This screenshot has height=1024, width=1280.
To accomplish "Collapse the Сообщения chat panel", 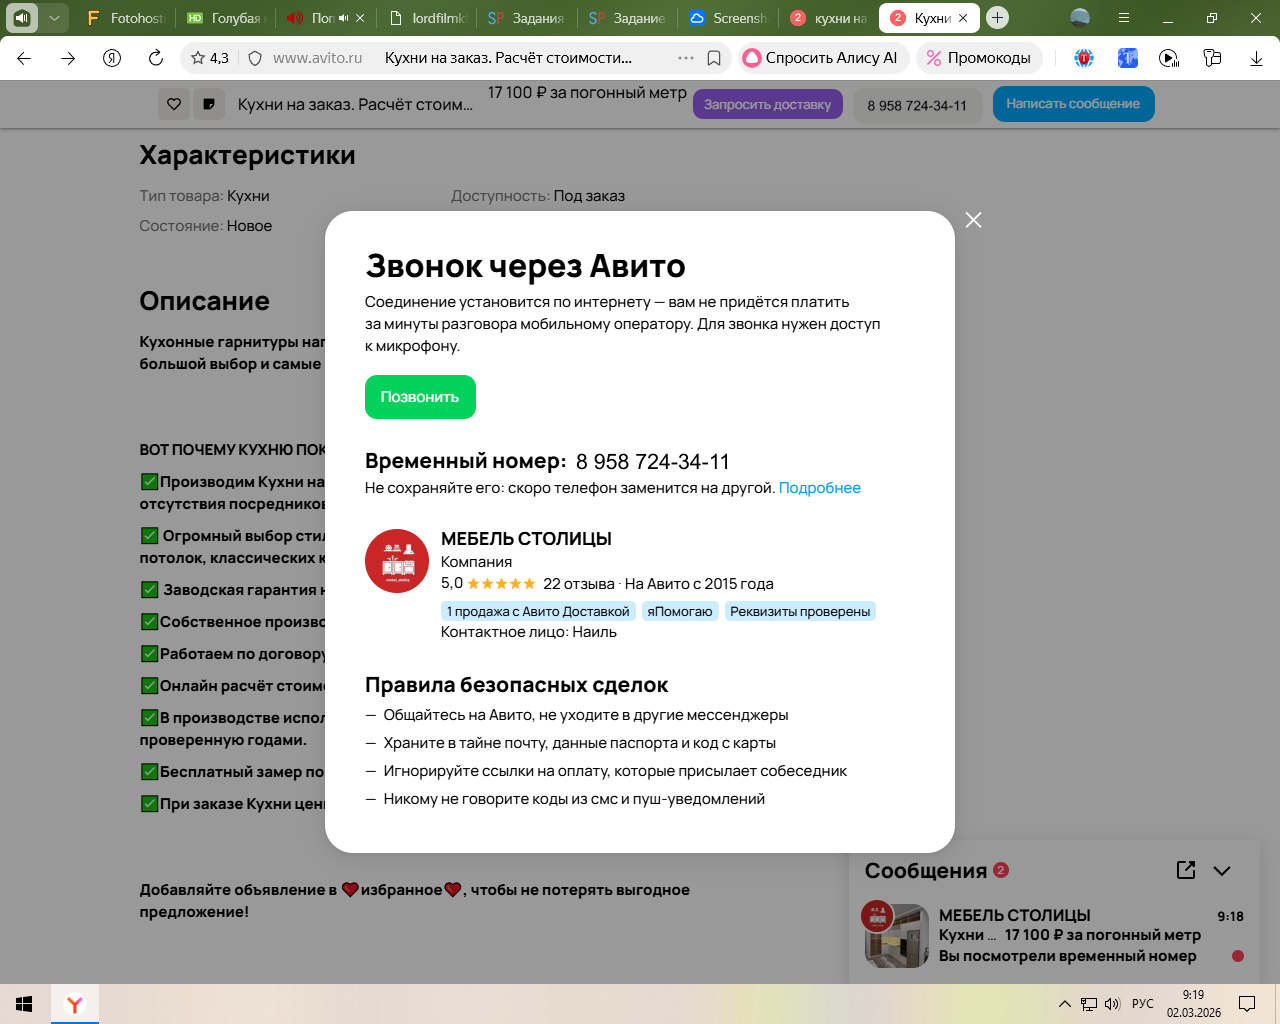I will point(1222,870).
